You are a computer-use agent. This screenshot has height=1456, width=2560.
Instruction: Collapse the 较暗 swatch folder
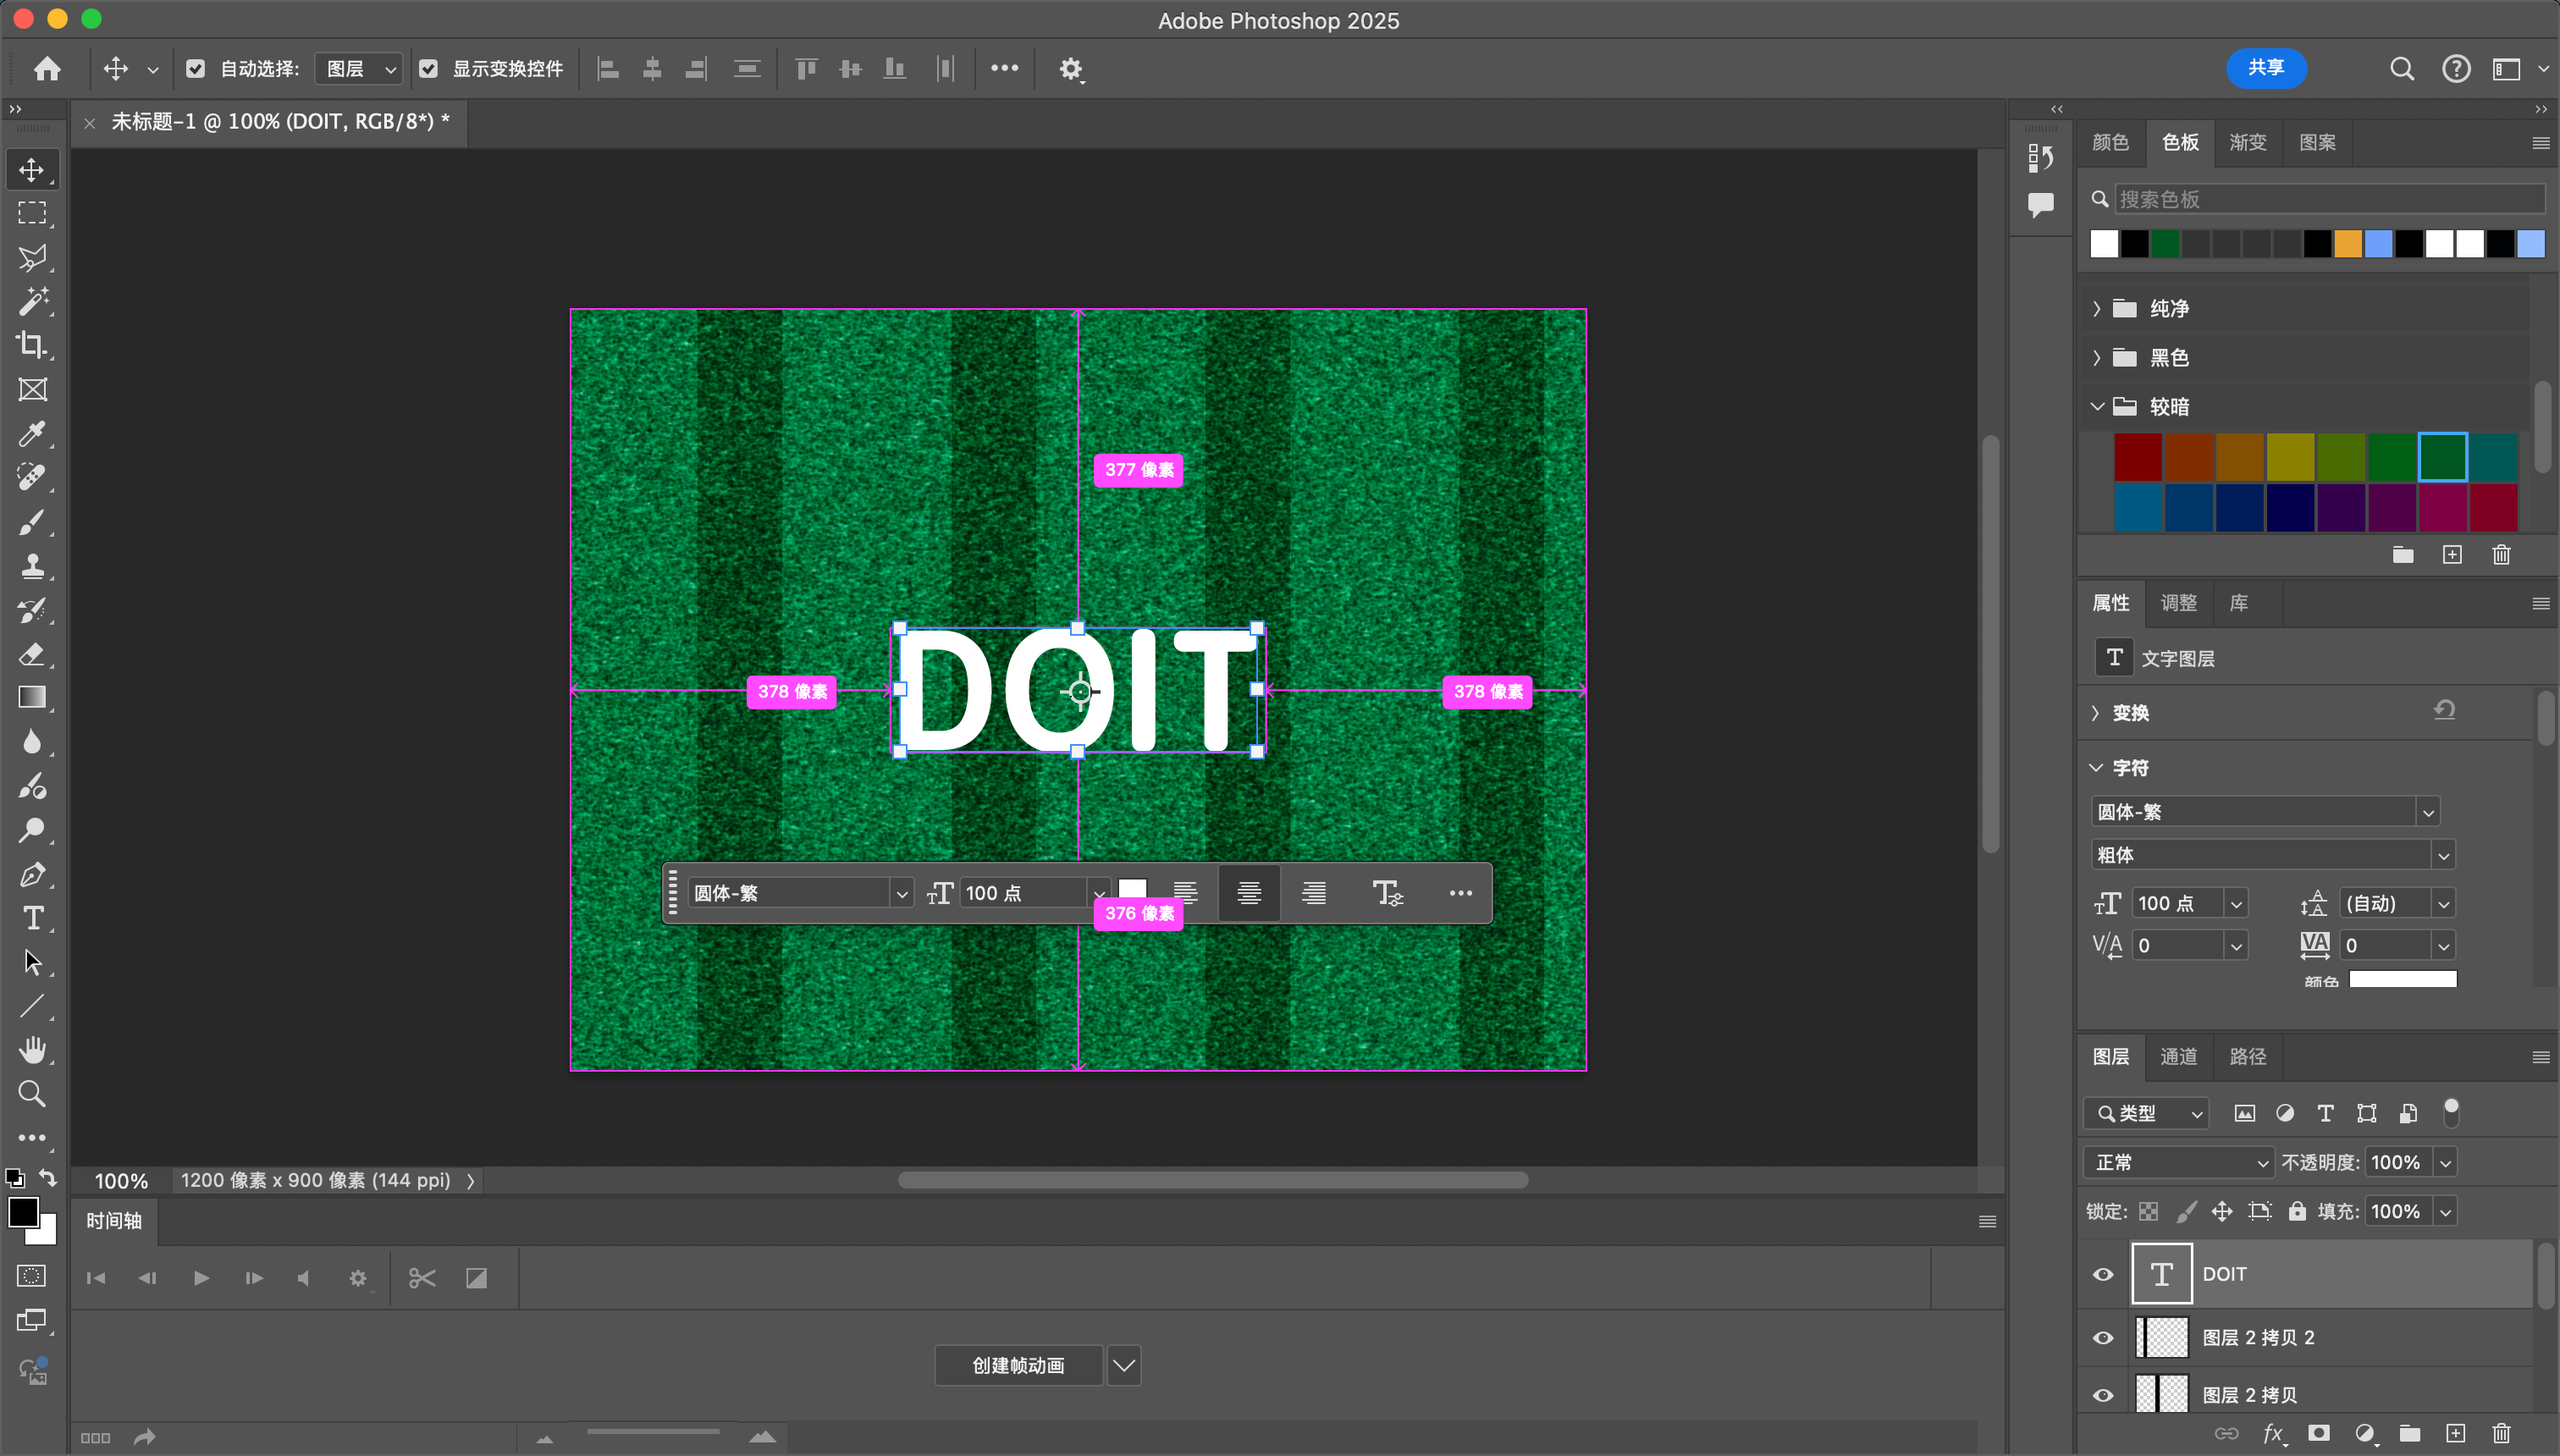coord(2097,407)
